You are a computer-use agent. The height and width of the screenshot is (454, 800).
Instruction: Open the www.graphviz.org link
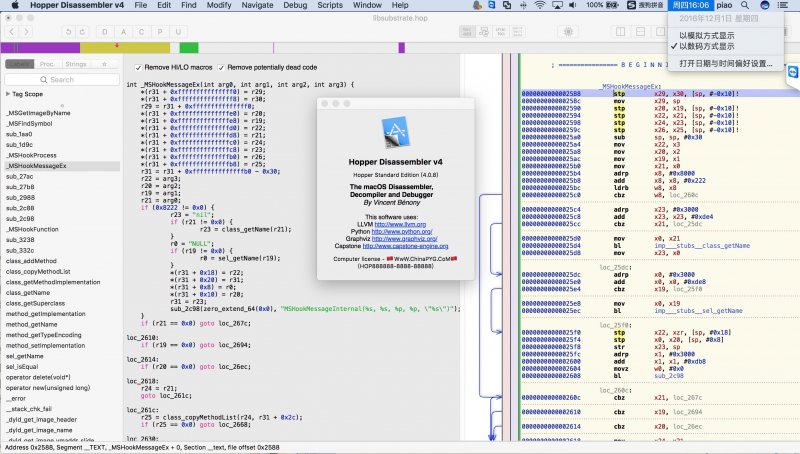point(405,239)
